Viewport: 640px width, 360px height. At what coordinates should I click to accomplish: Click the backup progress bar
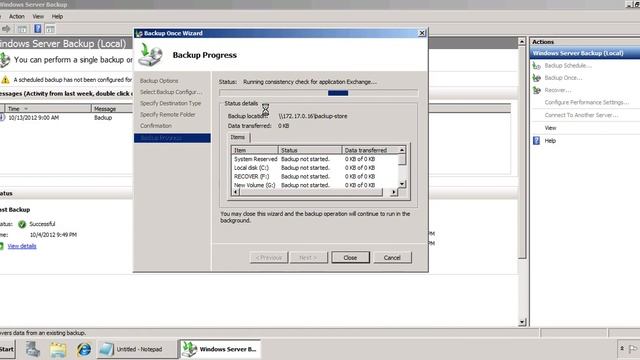[318, 93]
